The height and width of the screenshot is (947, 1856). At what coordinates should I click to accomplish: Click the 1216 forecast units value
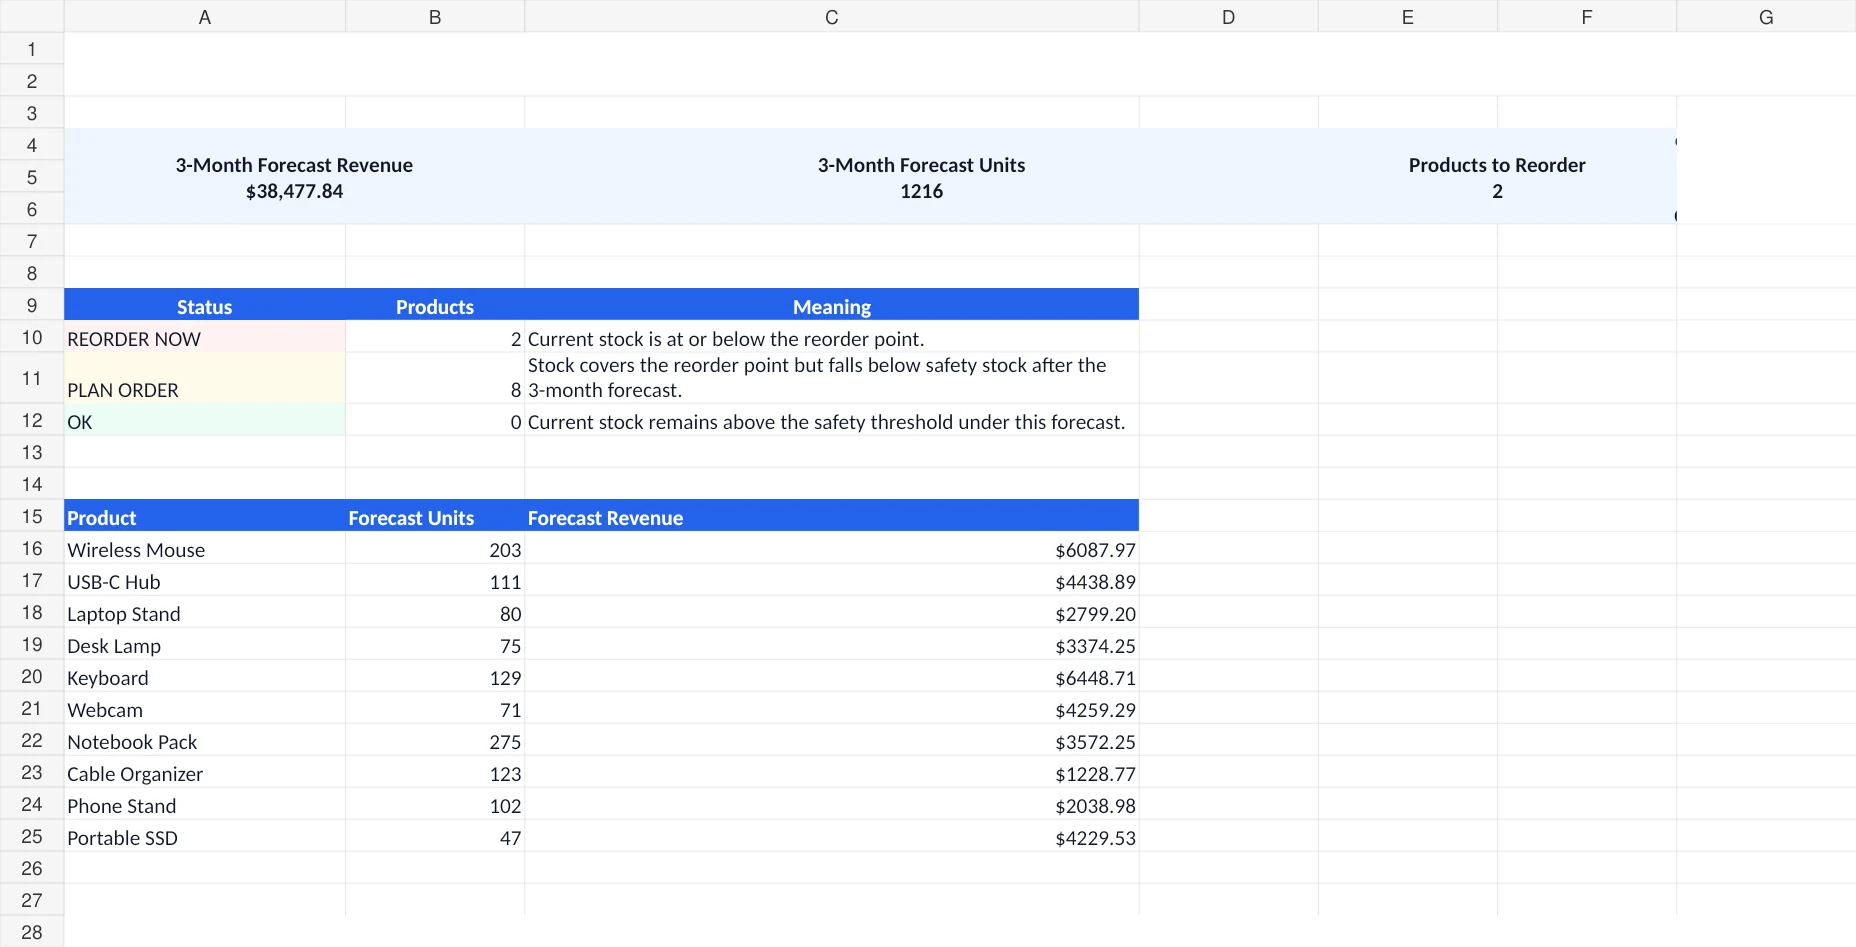point(921,191)
